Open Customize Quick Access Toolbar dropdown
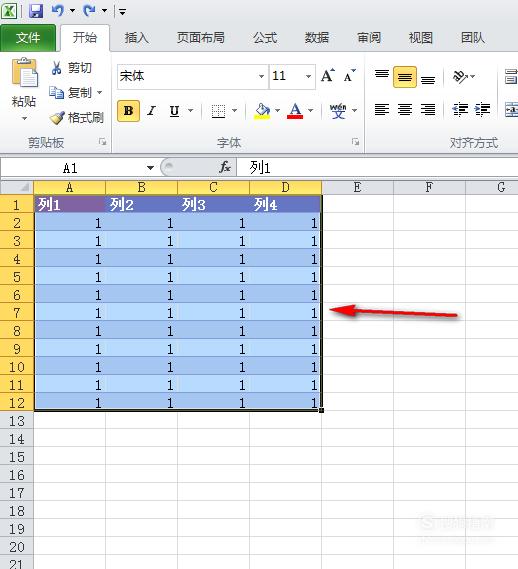 (x=122, y=12)
